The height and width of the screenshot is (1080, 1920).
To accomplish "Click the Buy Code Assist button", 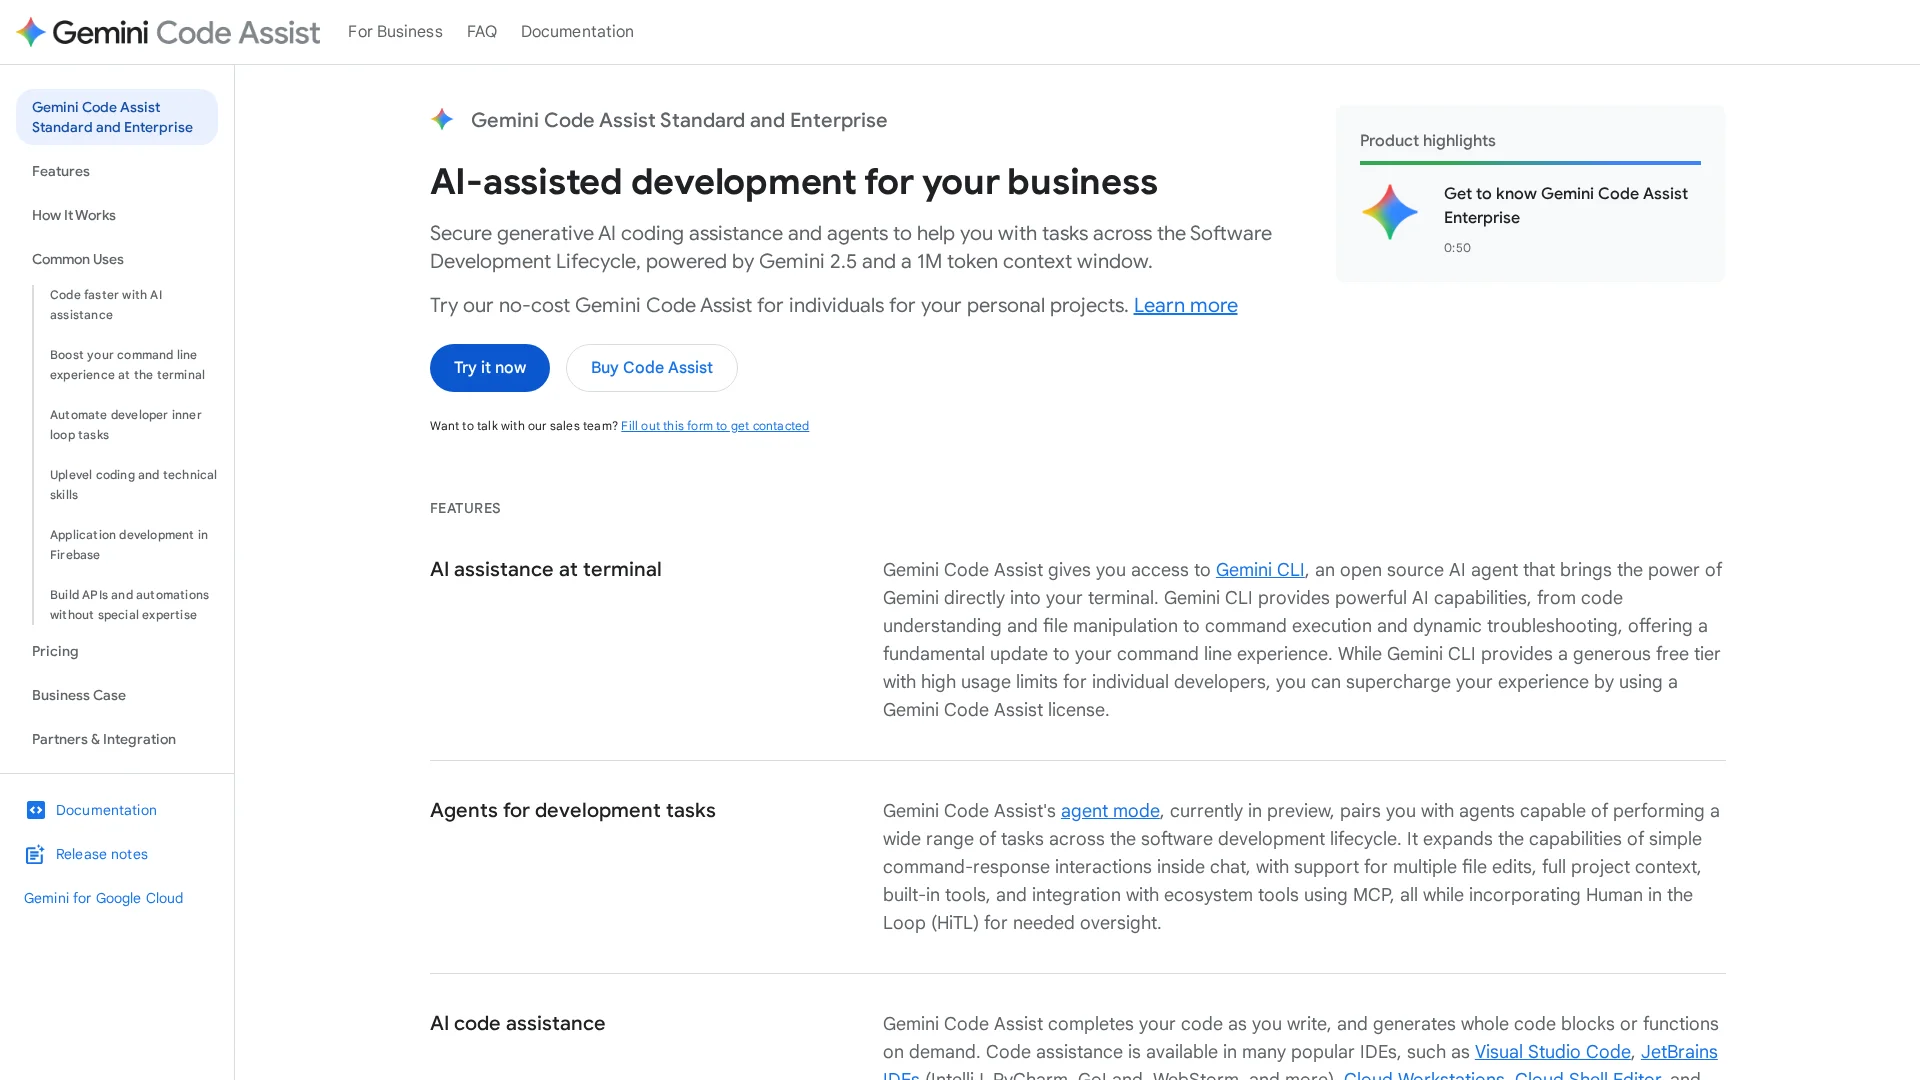I will point(651,368).
